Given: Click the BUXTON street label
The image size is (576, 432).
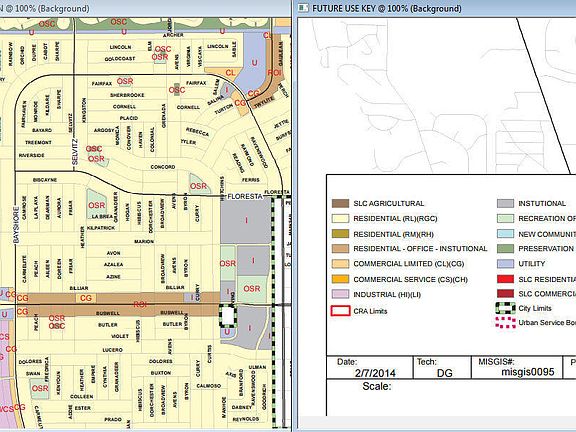Looking at the screenshot, I should [x=161, y=373].
